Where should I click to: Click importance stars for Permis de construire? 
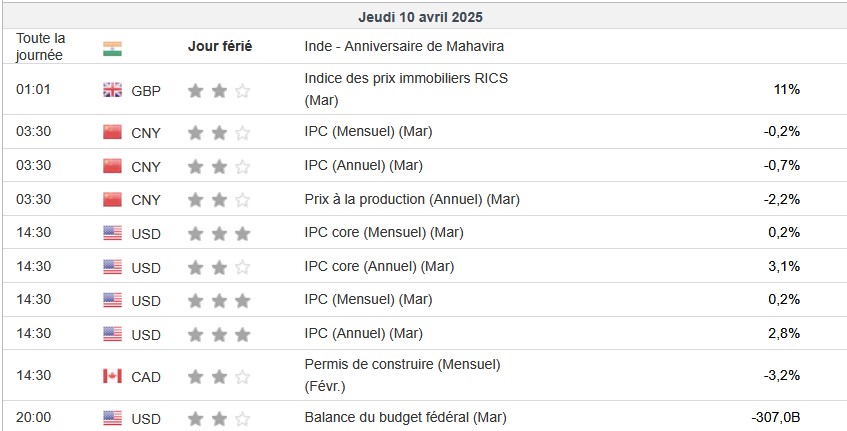219,376
